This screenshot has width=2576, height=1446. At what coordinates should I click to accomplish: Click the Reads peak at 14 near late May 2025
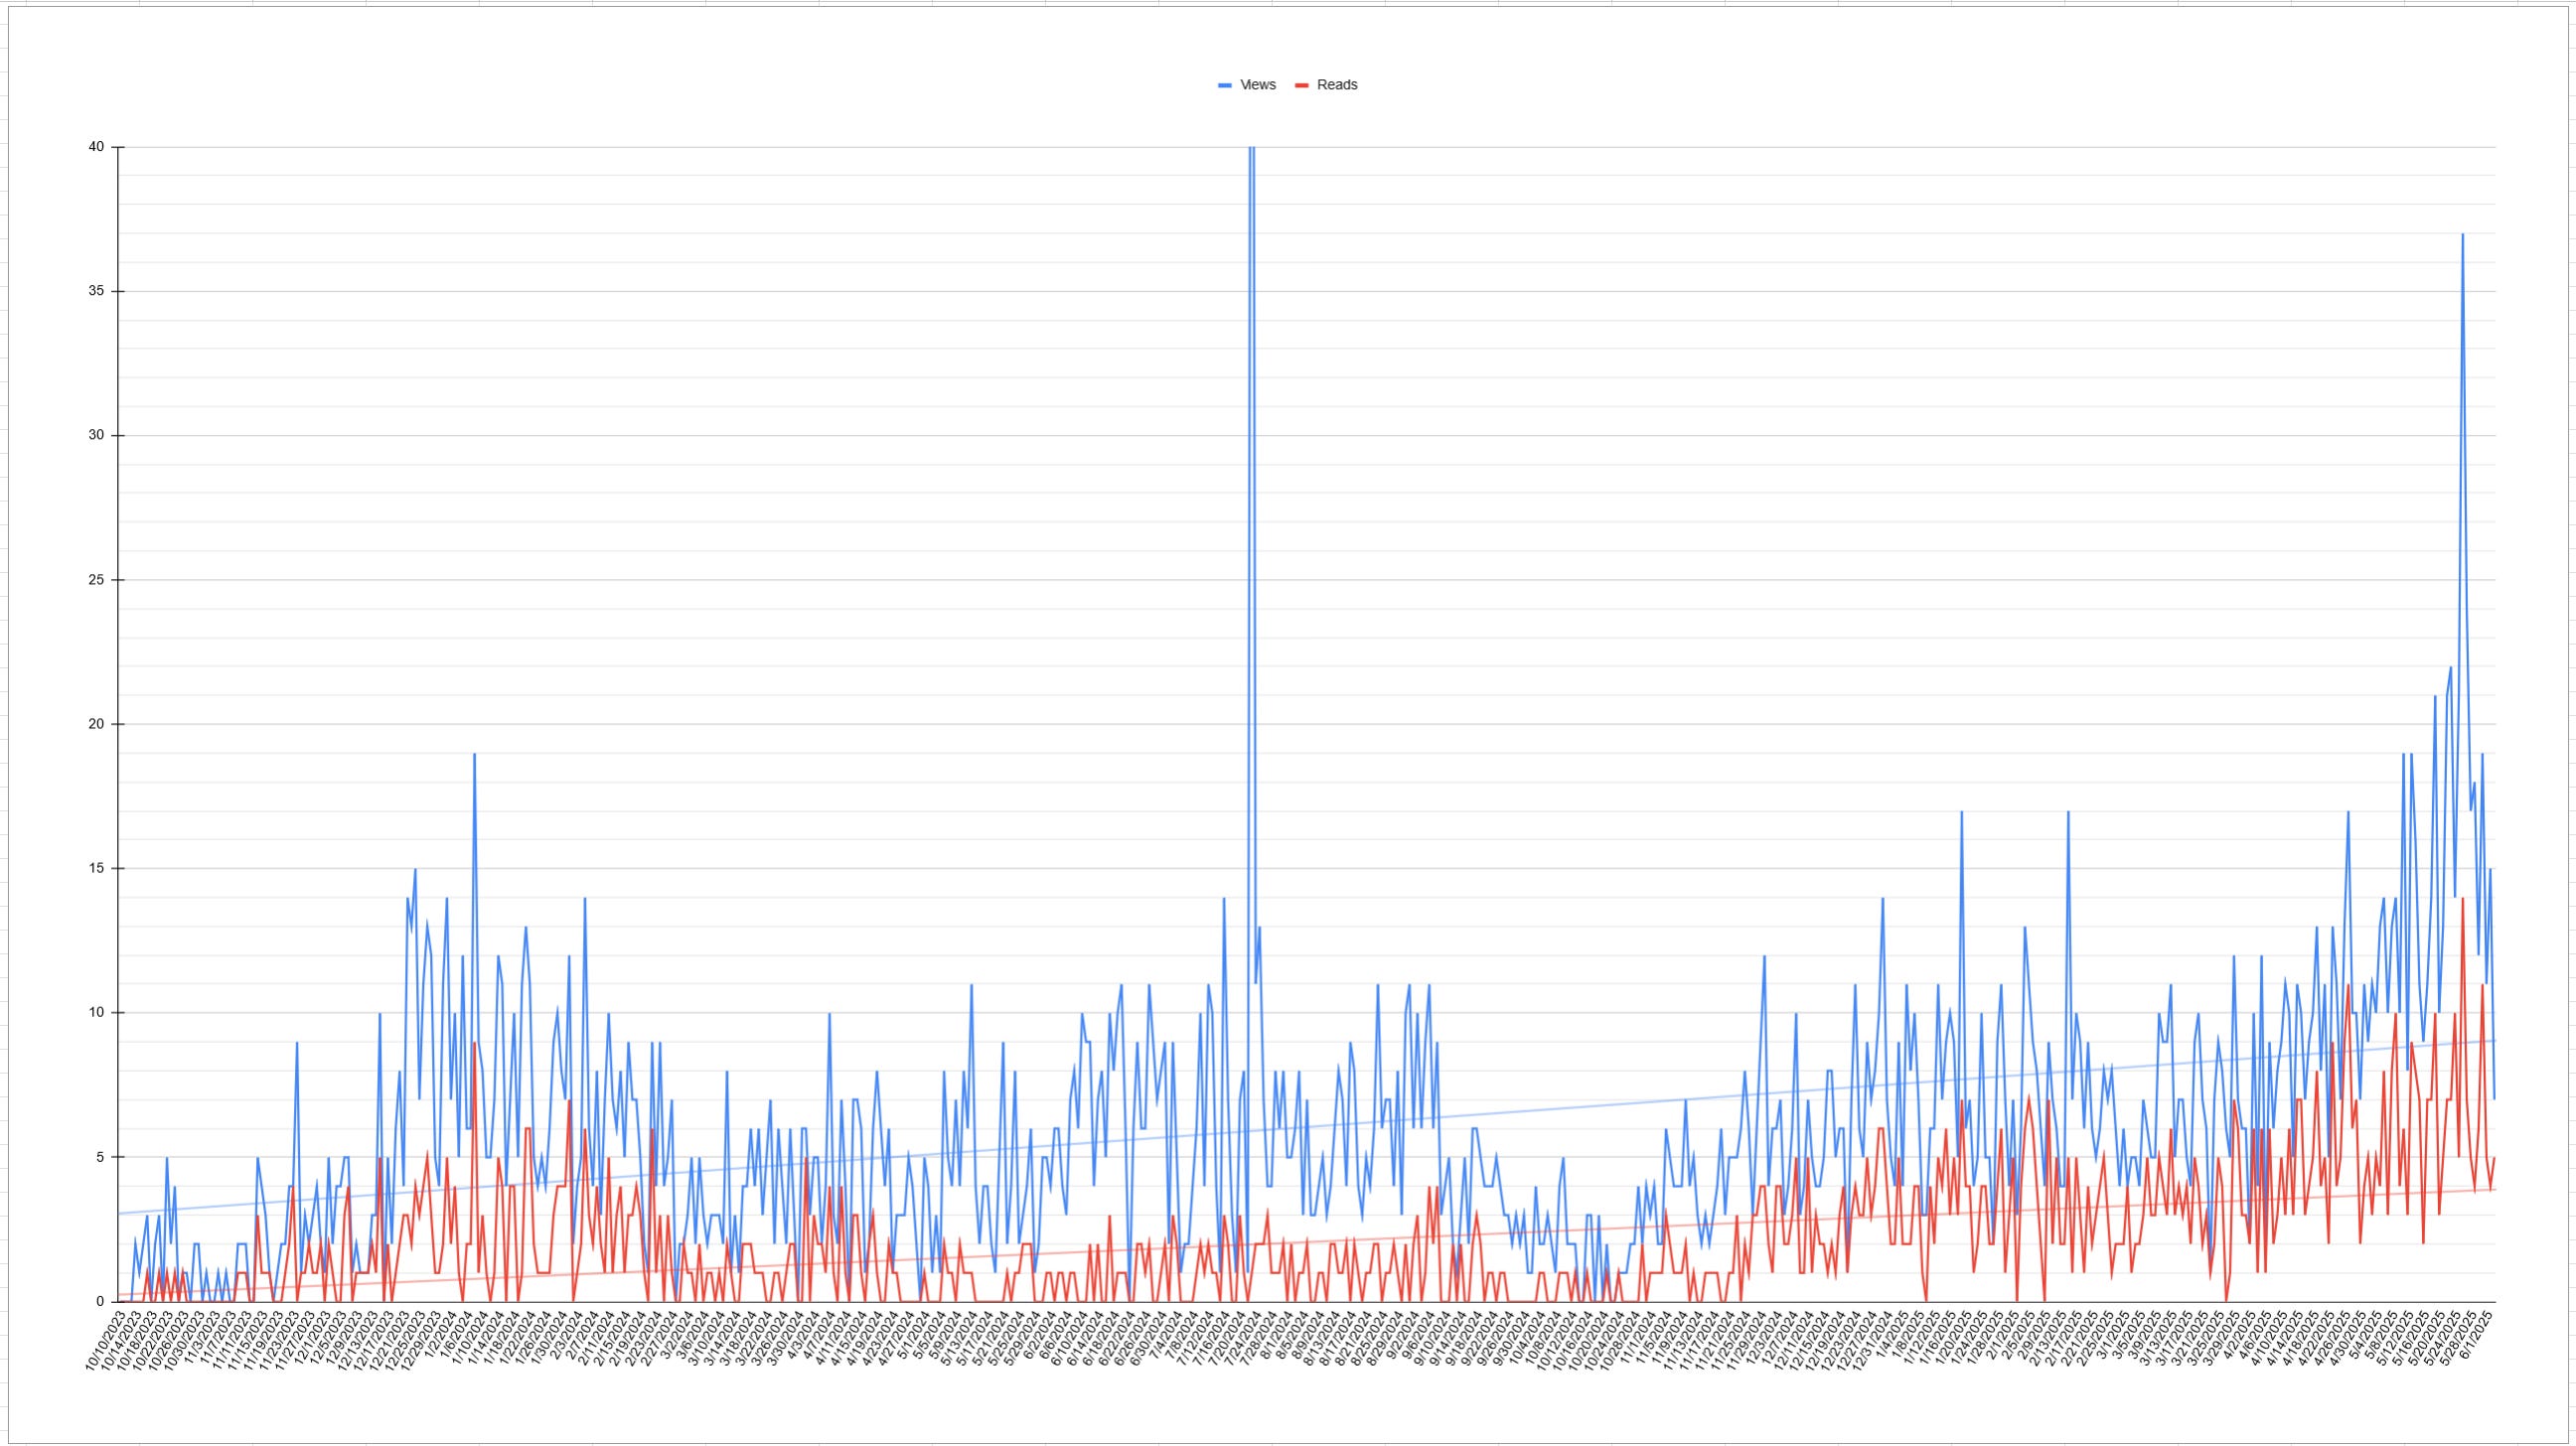click(x=2462, y=900)
